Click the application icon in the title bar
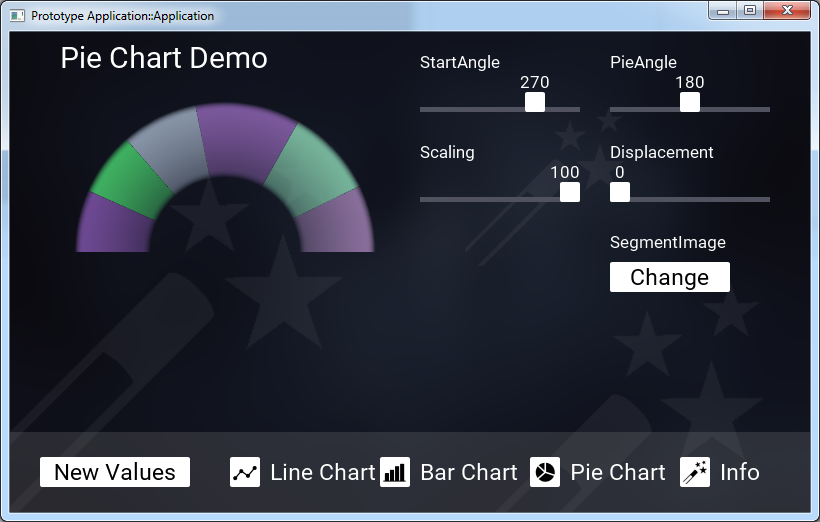The image size is (820, 522). point(17,16)
